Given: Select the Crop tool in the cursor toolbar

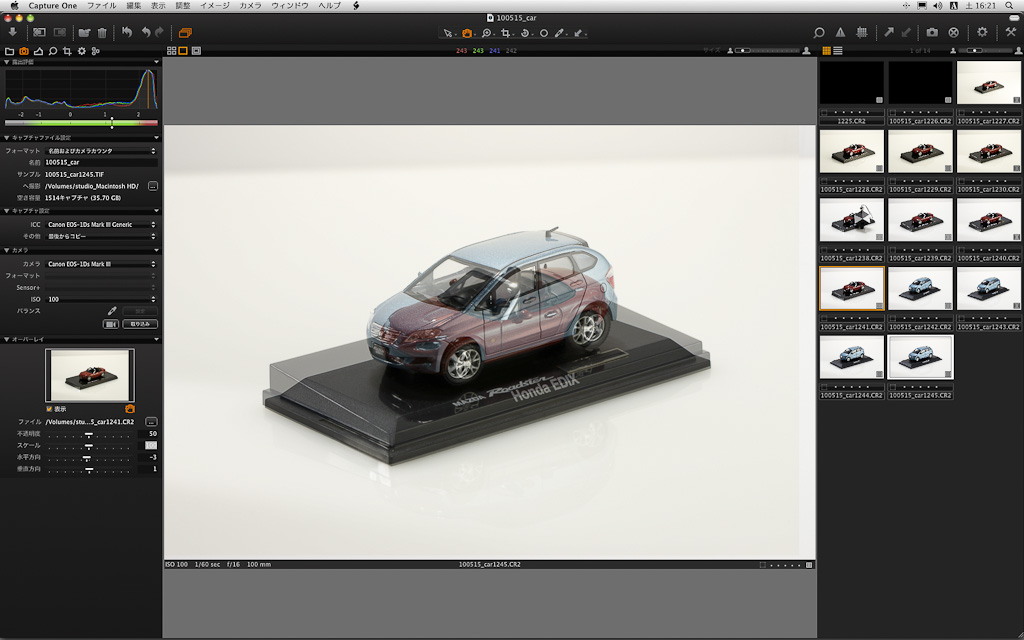Looking at the screenshot, I should (x=506, y=33).
